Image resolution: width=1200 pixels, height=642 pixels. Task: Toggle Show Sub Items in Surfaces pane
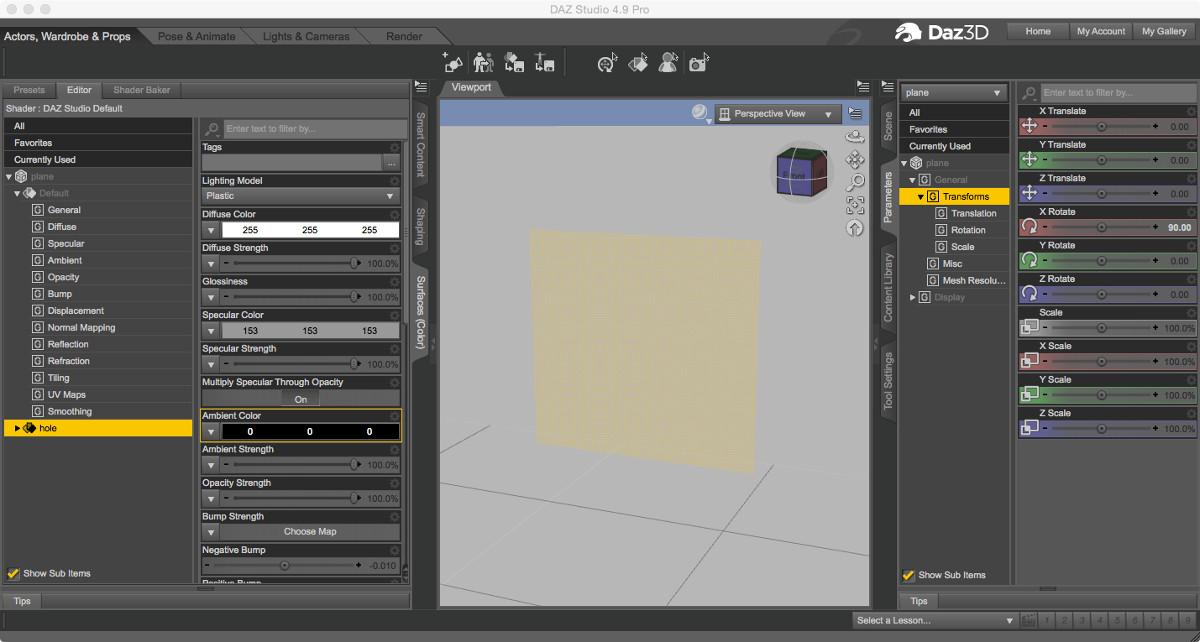coord(13,573)
